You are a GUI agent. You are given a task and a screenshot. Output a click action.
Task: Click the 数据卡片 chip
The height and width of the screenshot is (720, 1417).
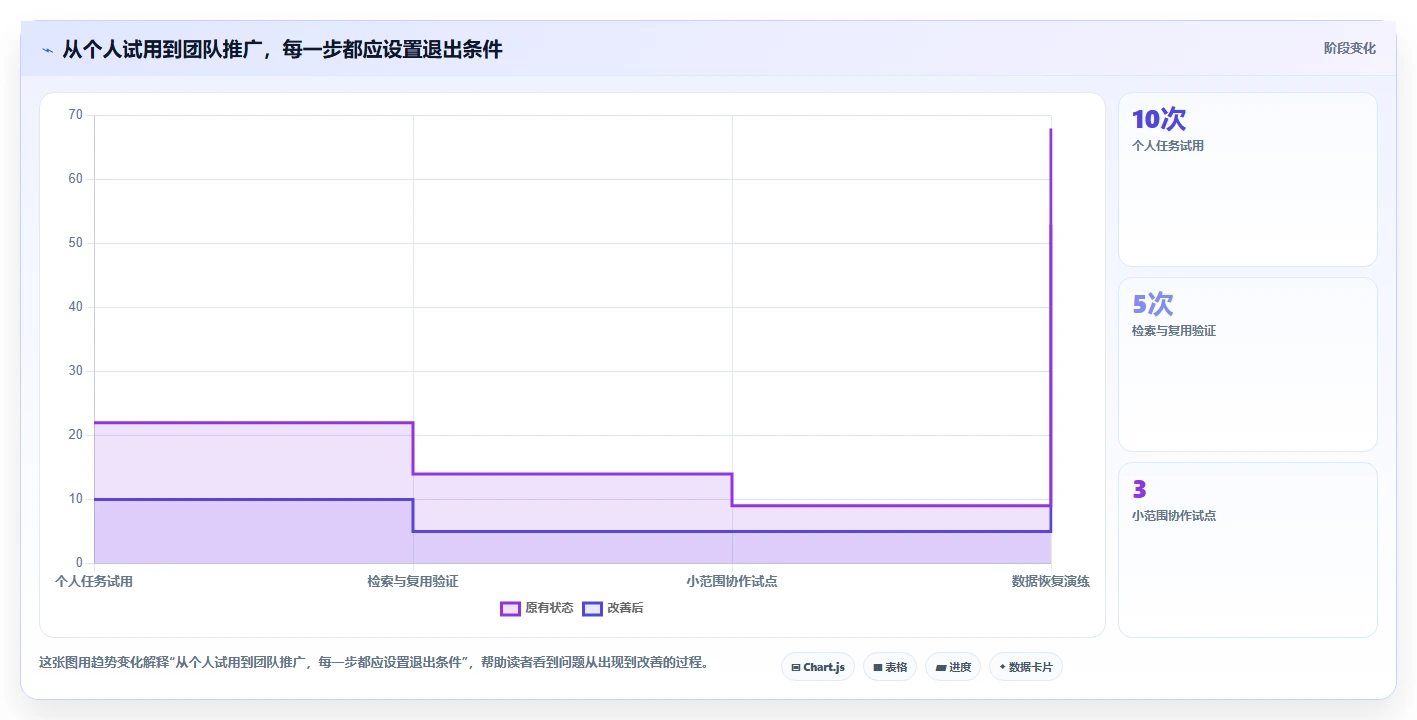(x=1026, y=667)
